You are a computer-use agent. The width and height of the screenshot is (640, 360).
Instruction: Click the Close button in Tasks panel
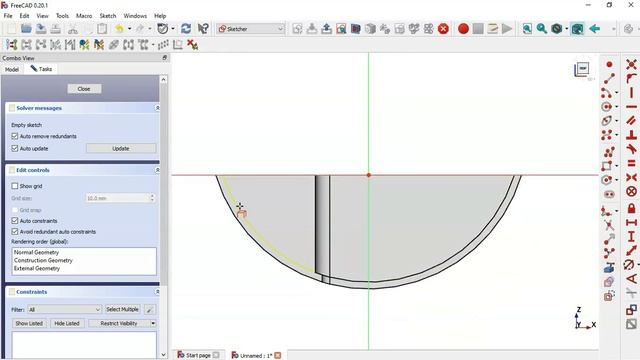pos(84,89)
